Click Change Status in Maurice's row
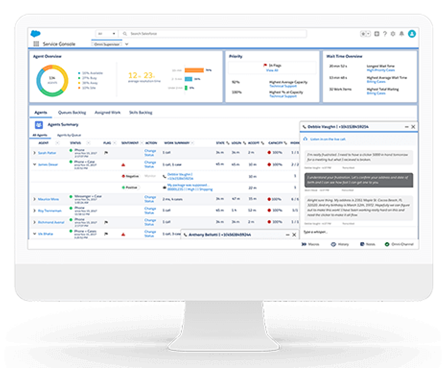This screenshot has height=376, width=443. 150,199
